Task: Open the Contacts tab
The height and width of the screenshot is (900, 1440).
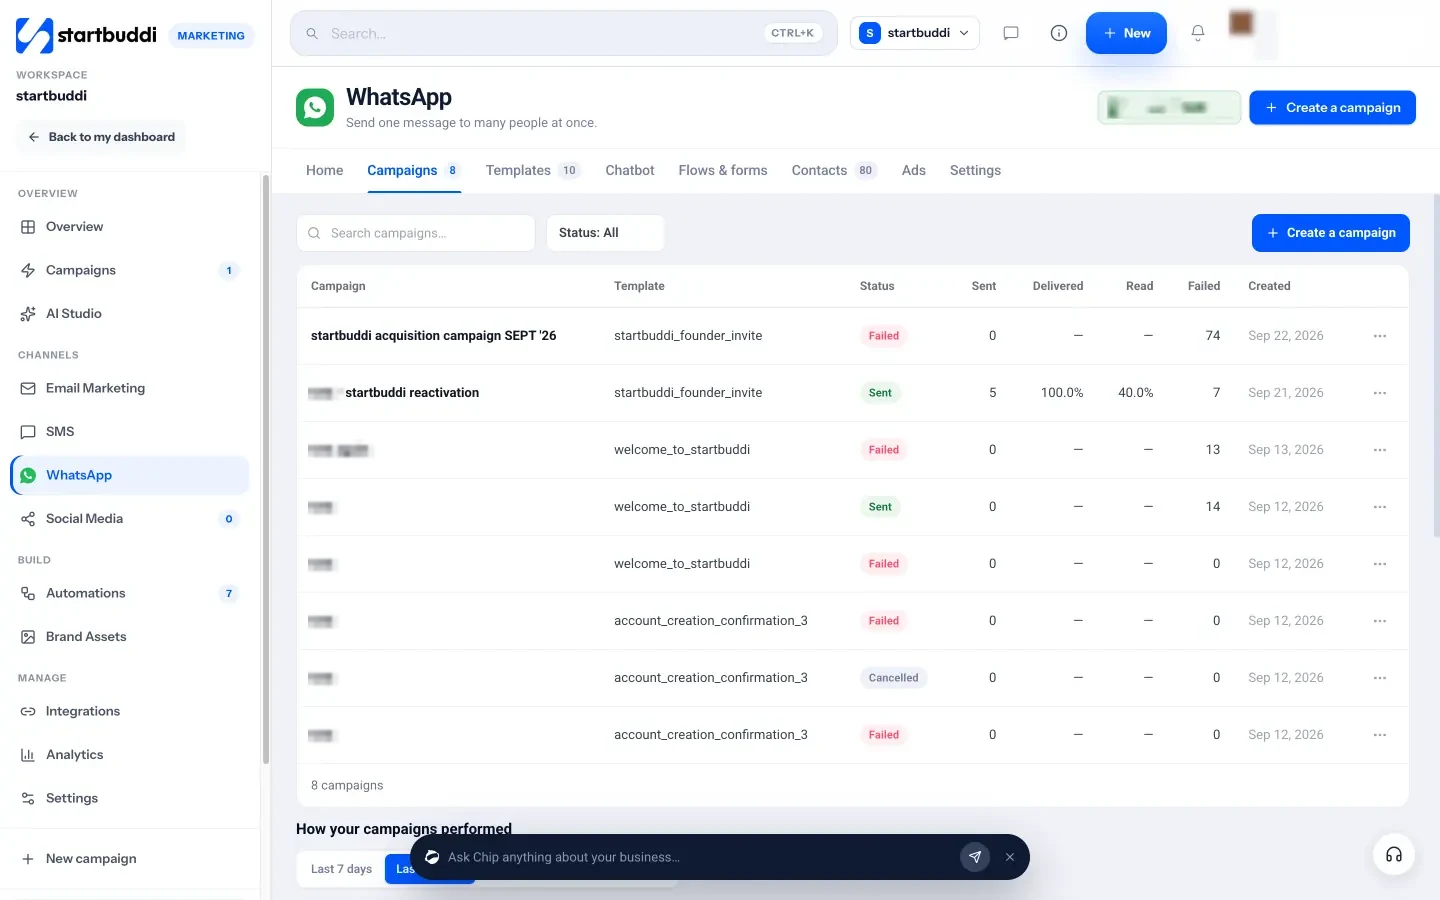Action: click(x=834, y=171)
